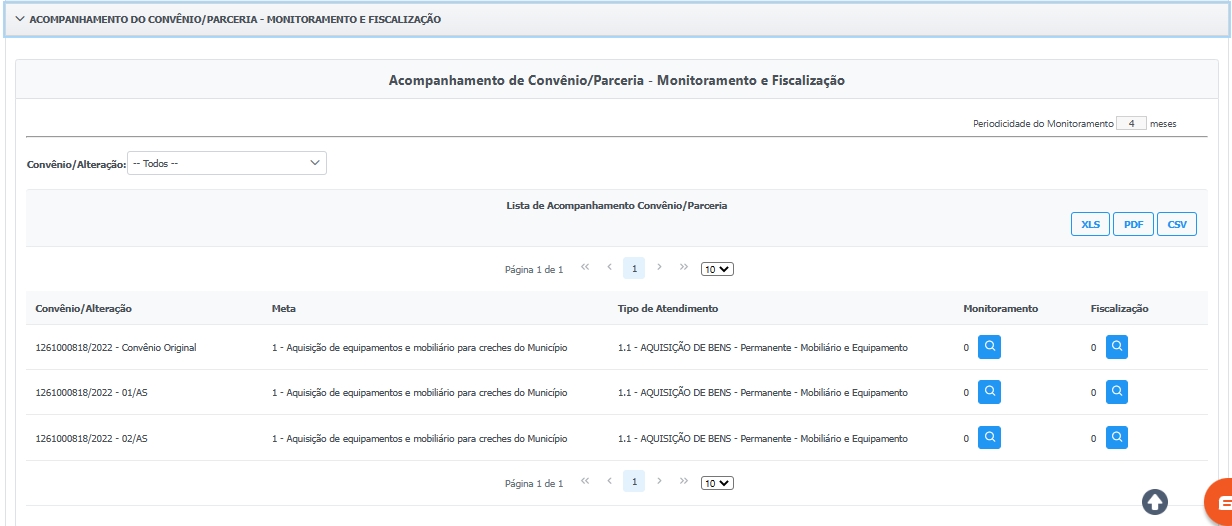The height and width of the screenshot is (526, 1232).
Task: Open the Convênio/Alteração dropdown
Action: [x=227, y=163]
